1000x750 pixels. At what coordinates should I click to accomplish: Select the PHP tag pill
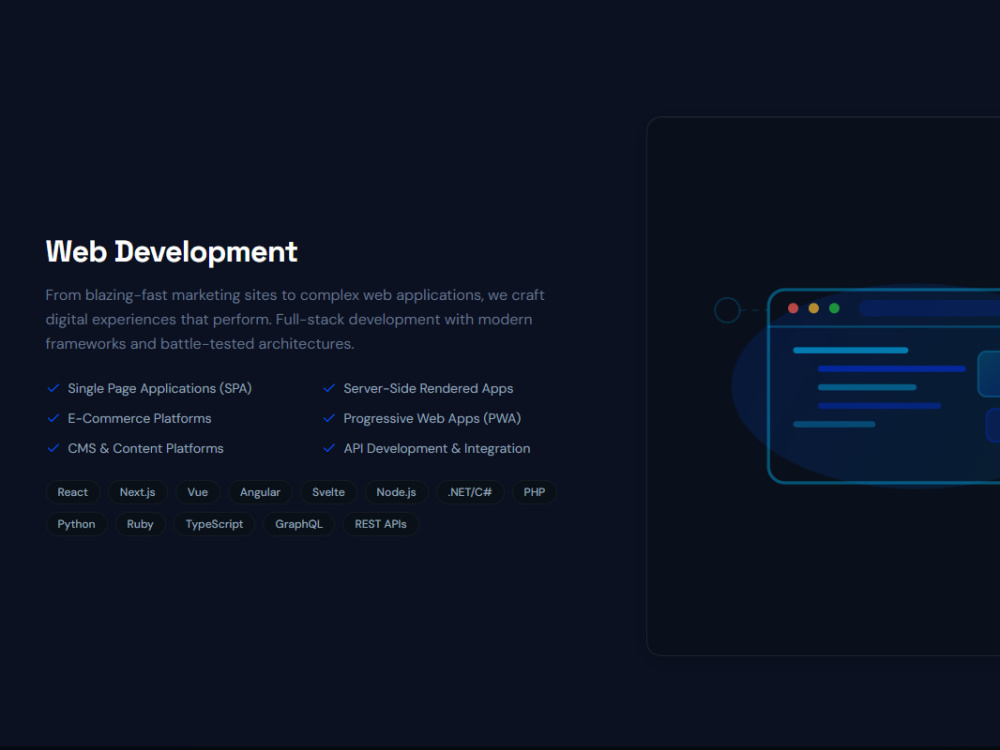(x=534, y=492)
